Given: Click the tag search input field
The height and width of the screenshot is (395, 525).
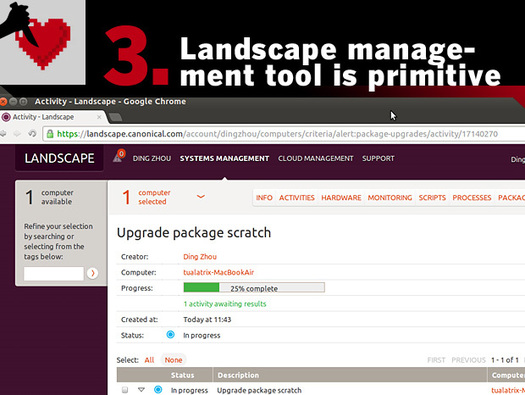Looking at the screenshot, I should pyautogui.click(x=54, y=273).
